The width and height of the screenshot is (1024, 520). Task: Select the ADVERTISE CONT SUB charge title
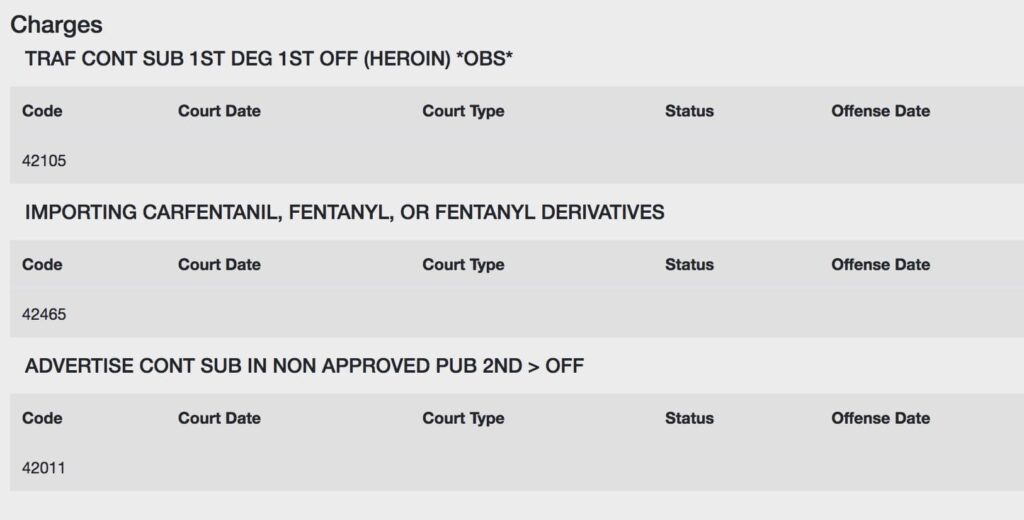click(304, 366)
